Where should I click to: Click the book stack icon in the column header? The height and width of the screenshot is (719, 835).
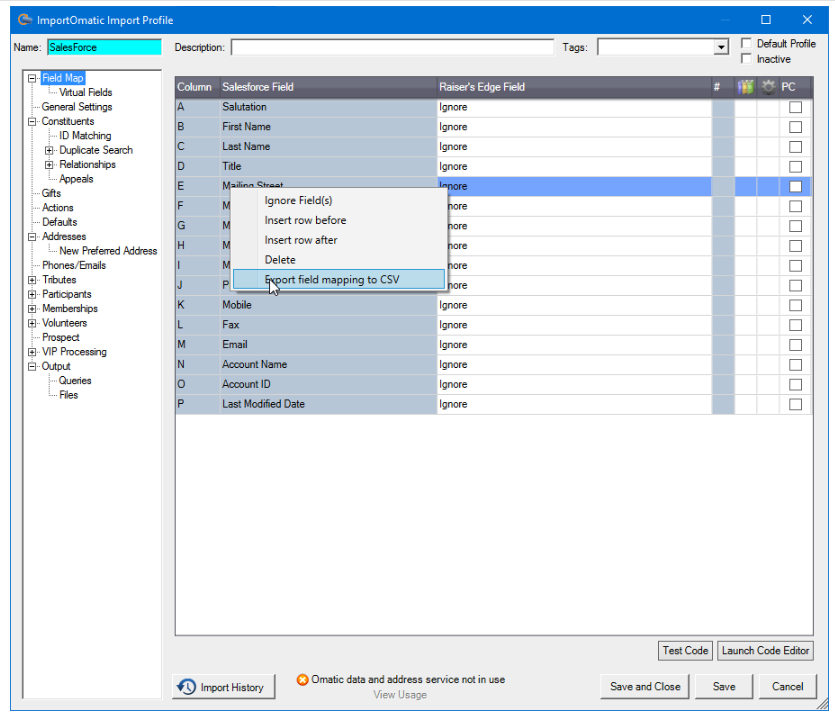(x=745, y=87)
